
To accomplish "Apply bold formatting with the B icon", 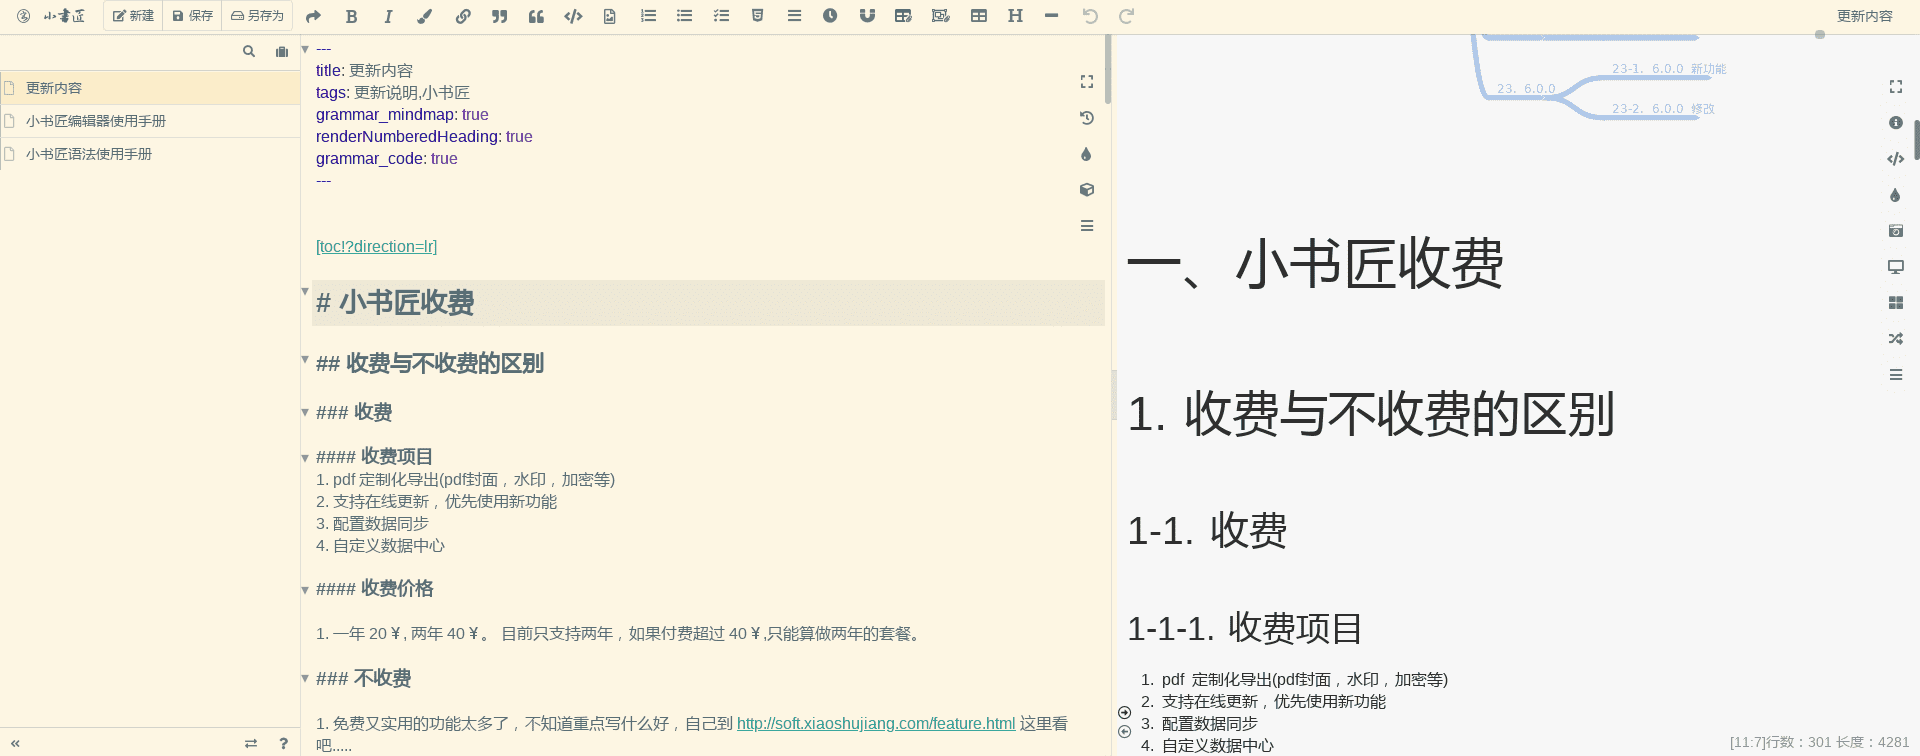I will (351, 16).
